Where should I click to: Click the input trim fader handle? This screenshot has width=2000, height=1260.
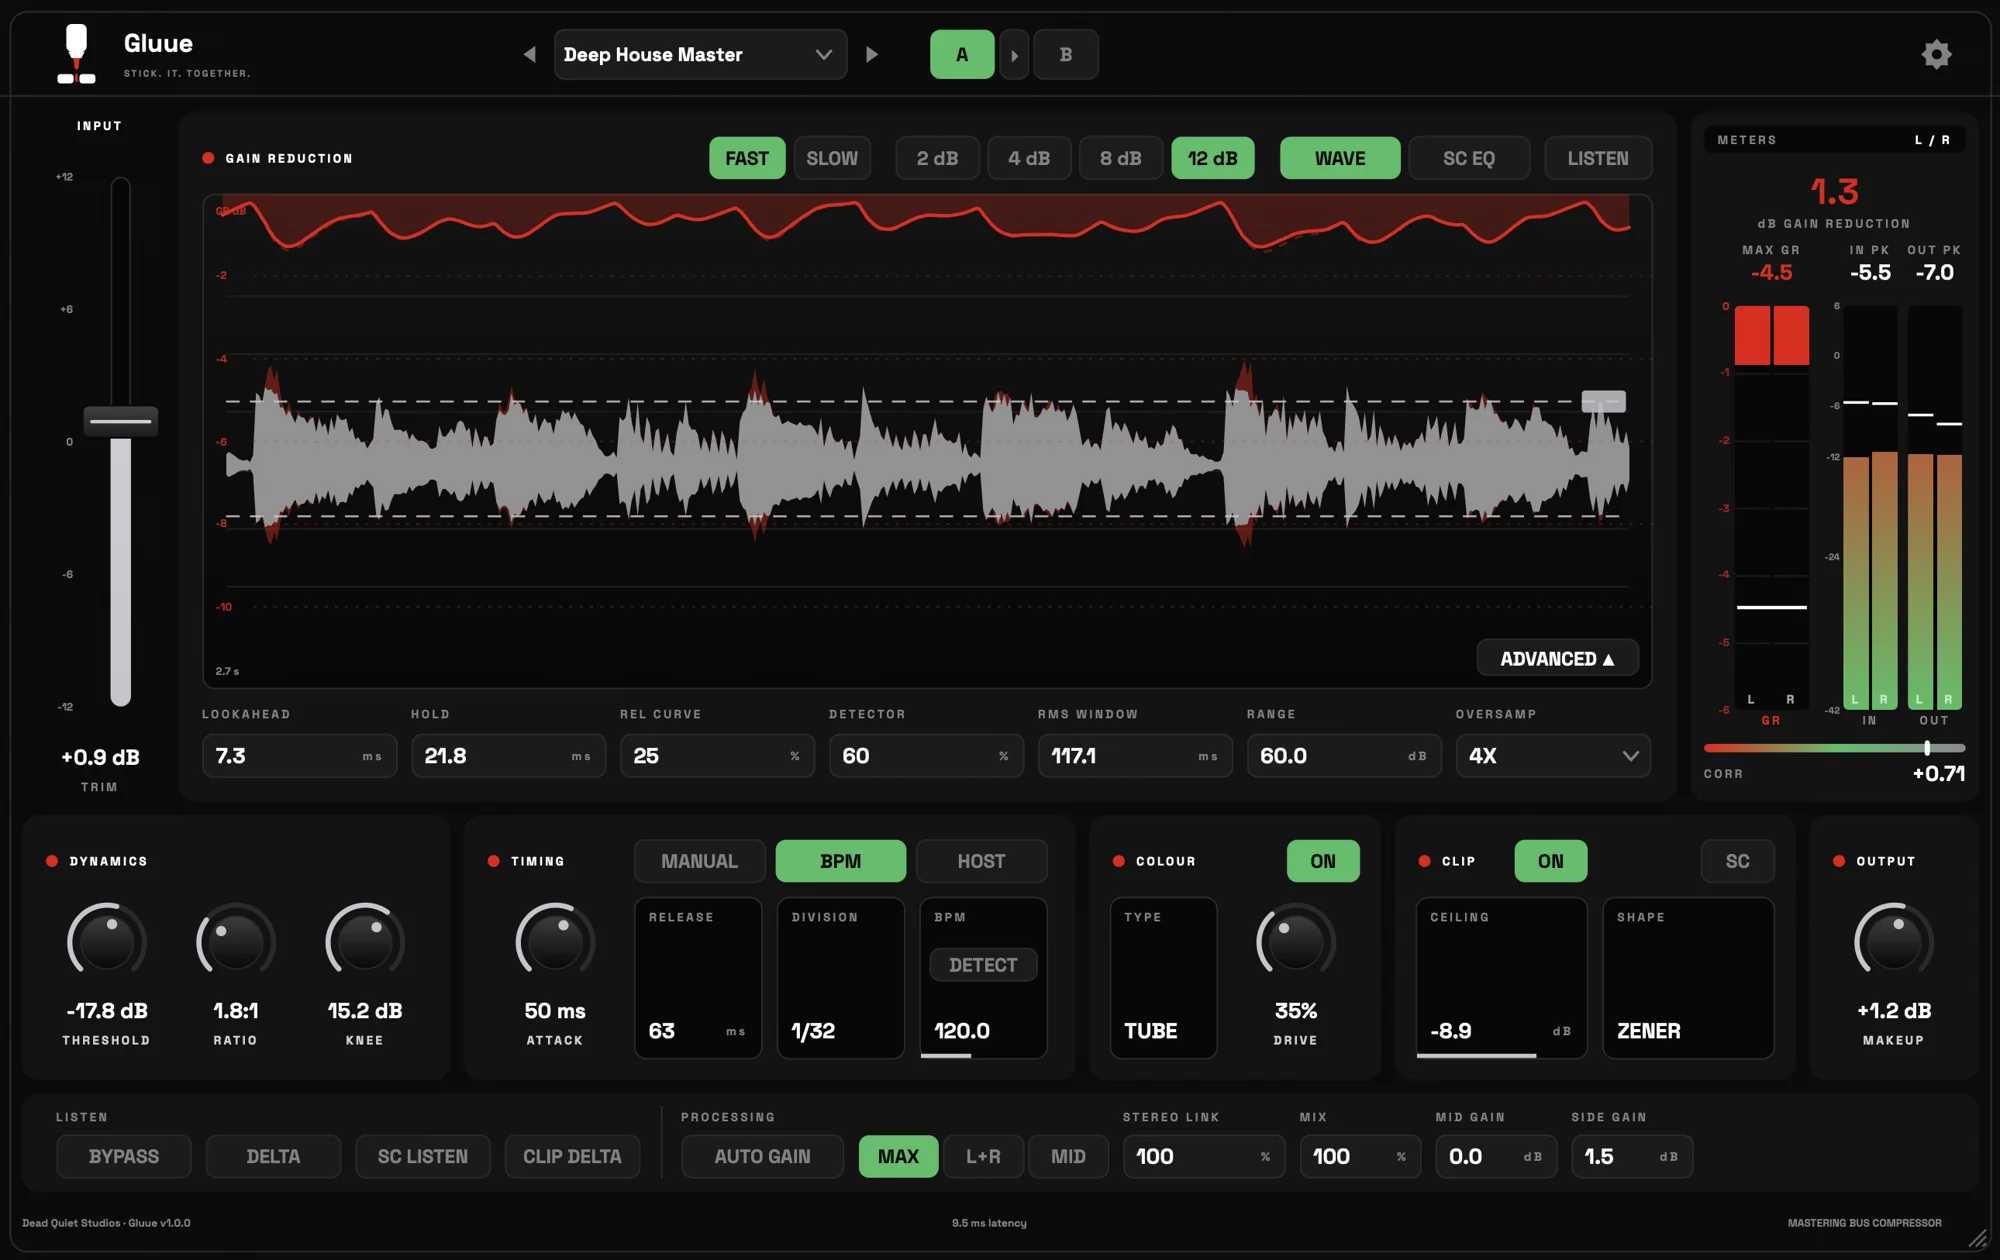click(120, 421)
